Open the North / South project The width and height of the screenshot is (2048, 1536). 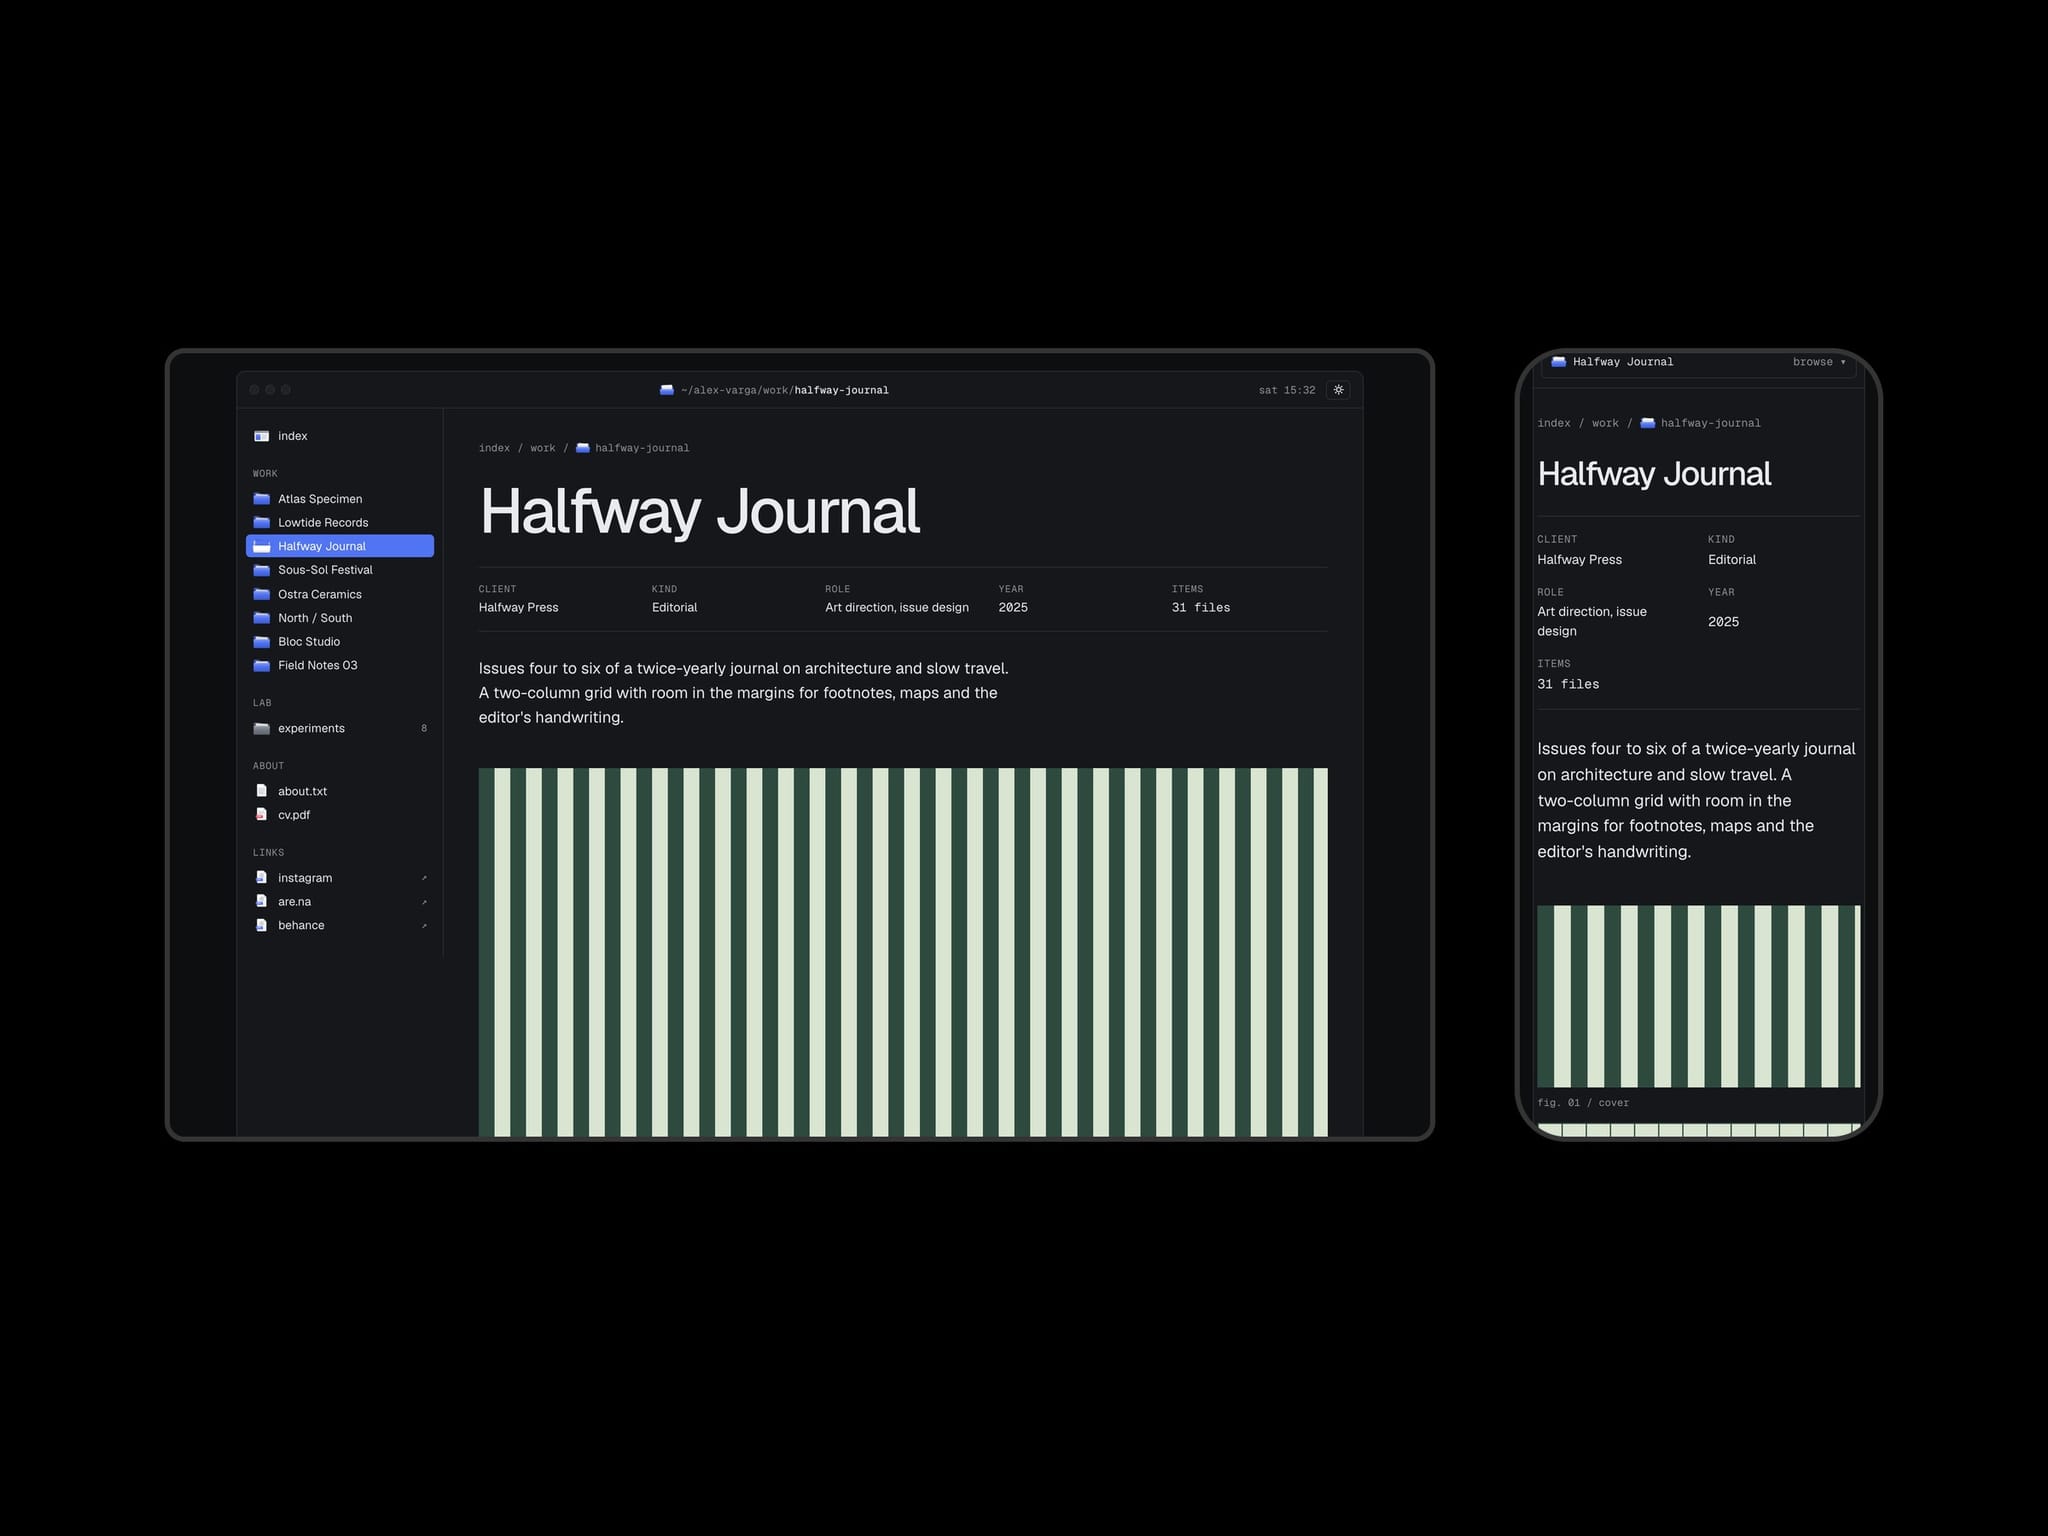pyautogui.click(x=340, y=618)
